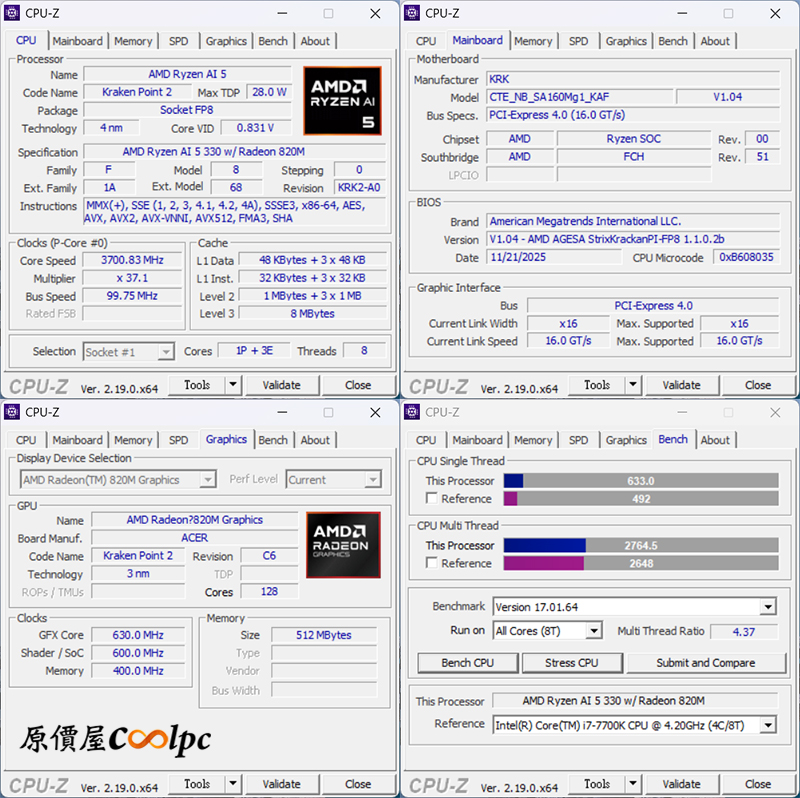Image resolution: width=800 pixels, height=798 pixels.
Task: Click the CPU-Z title bar icon in the Mainboard window
Action: point(411,13)
